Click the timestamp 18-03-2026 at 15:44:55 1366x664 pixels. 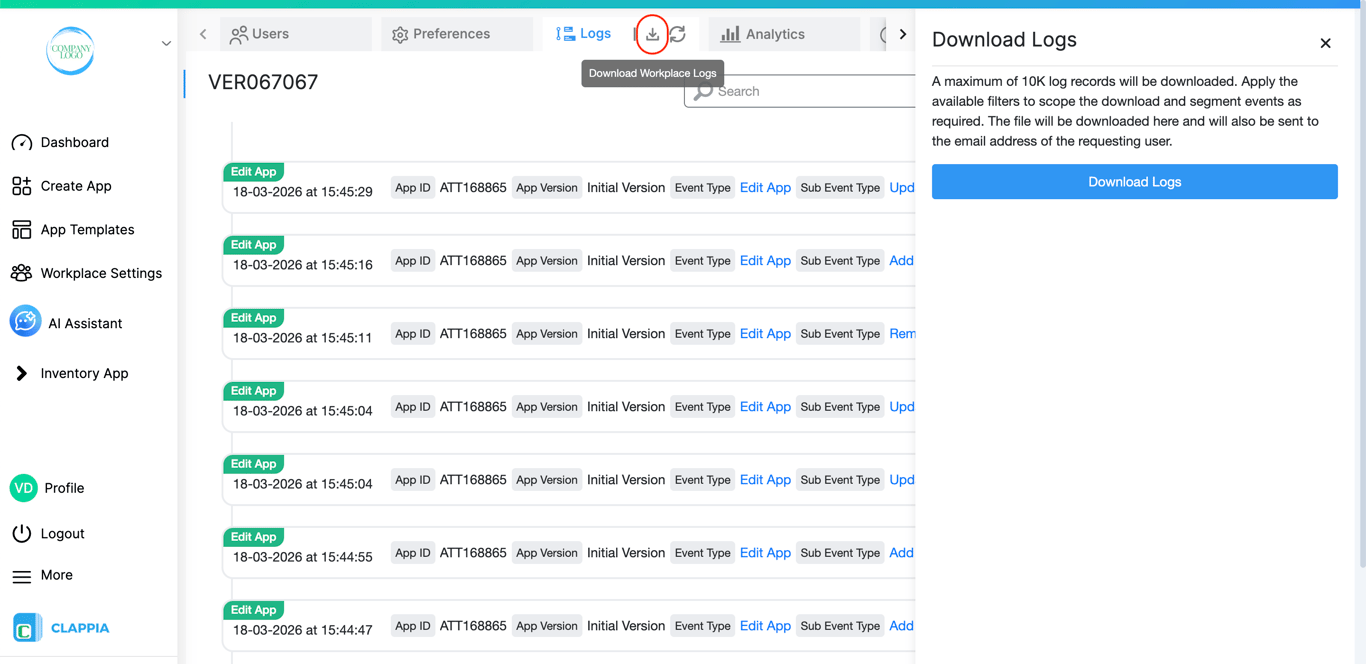[302, 557]
